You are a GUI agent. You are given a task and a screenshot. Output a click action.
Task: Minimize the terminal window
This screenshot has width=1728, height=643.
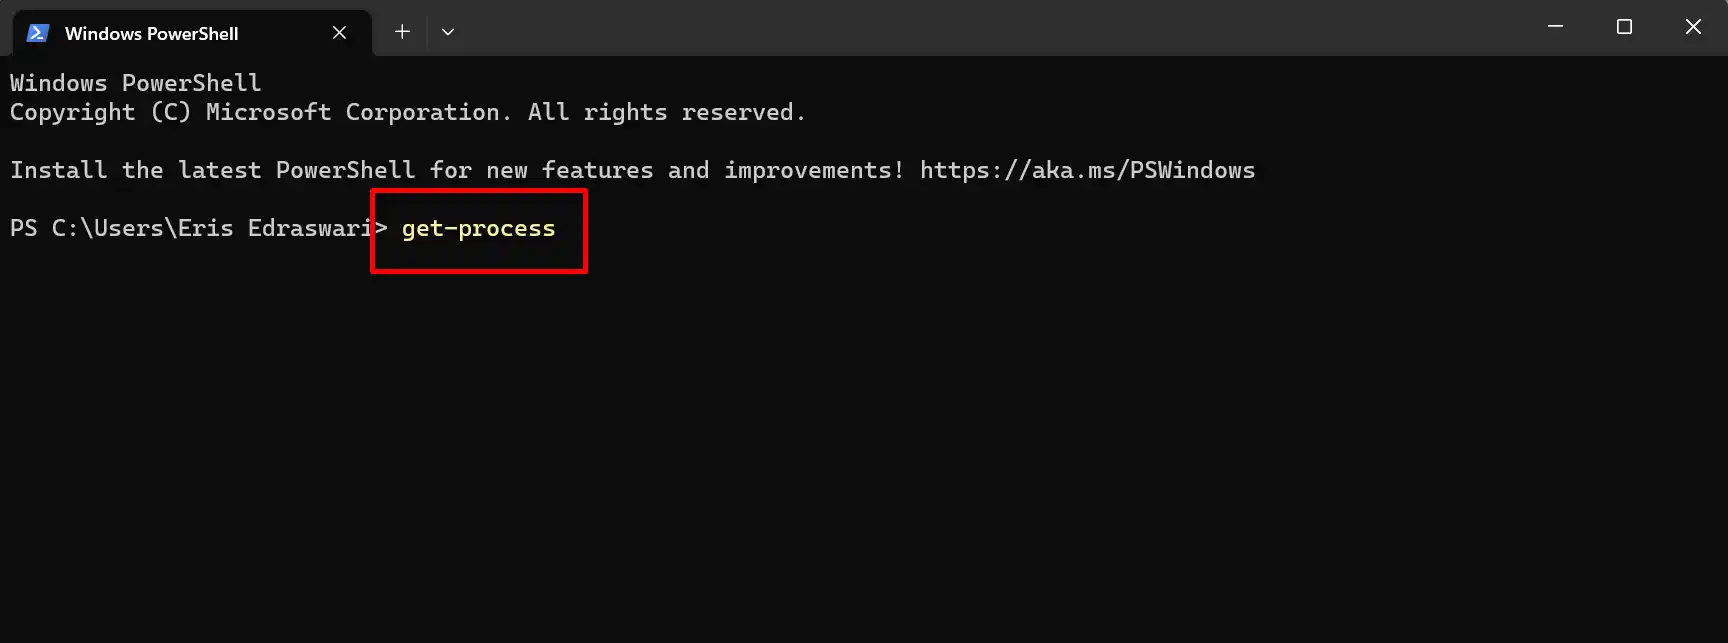pyautogui.click(x=1555, y=27)
